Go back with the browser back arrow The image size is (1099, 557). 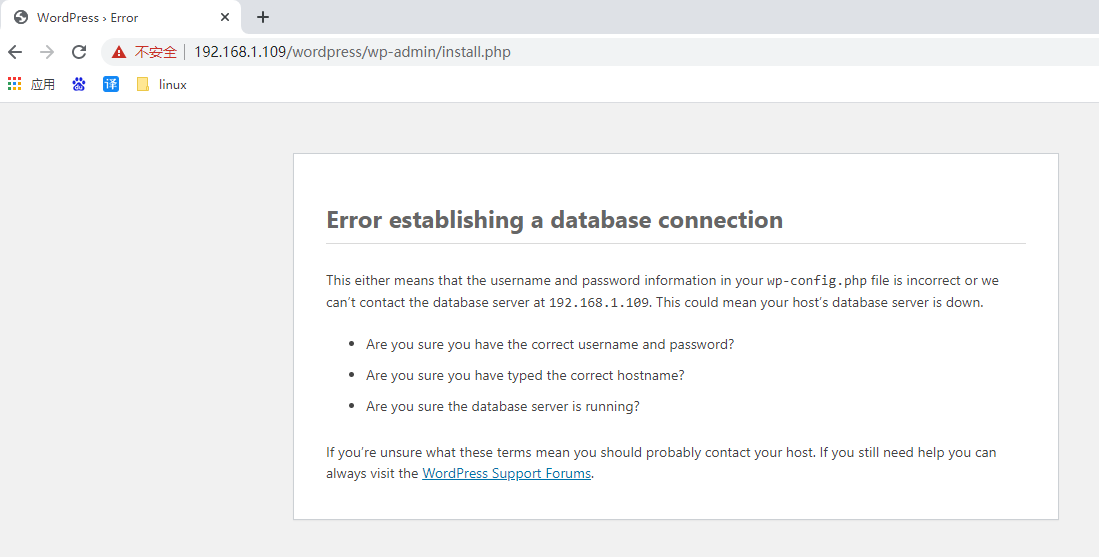(15, 52)
